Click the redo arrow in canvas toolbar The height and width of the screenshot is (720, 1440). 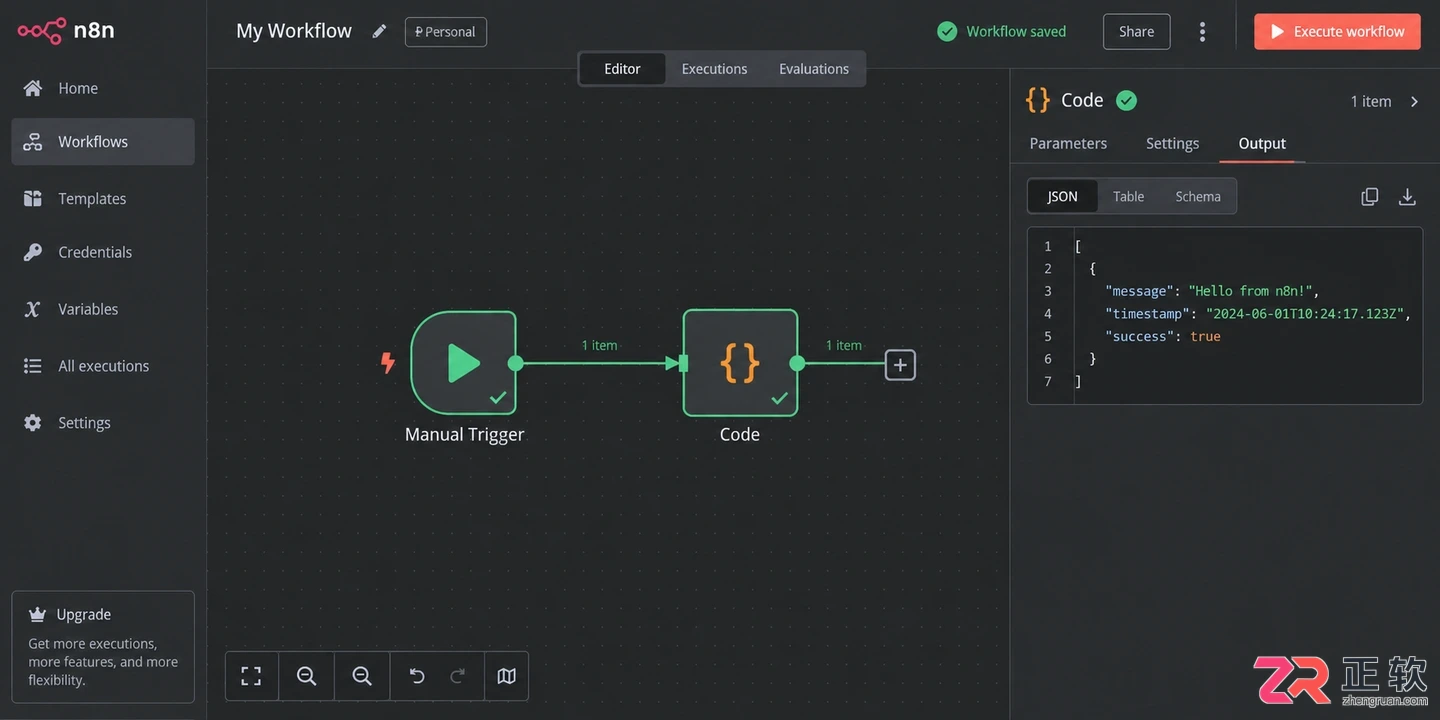coord(458,676)
